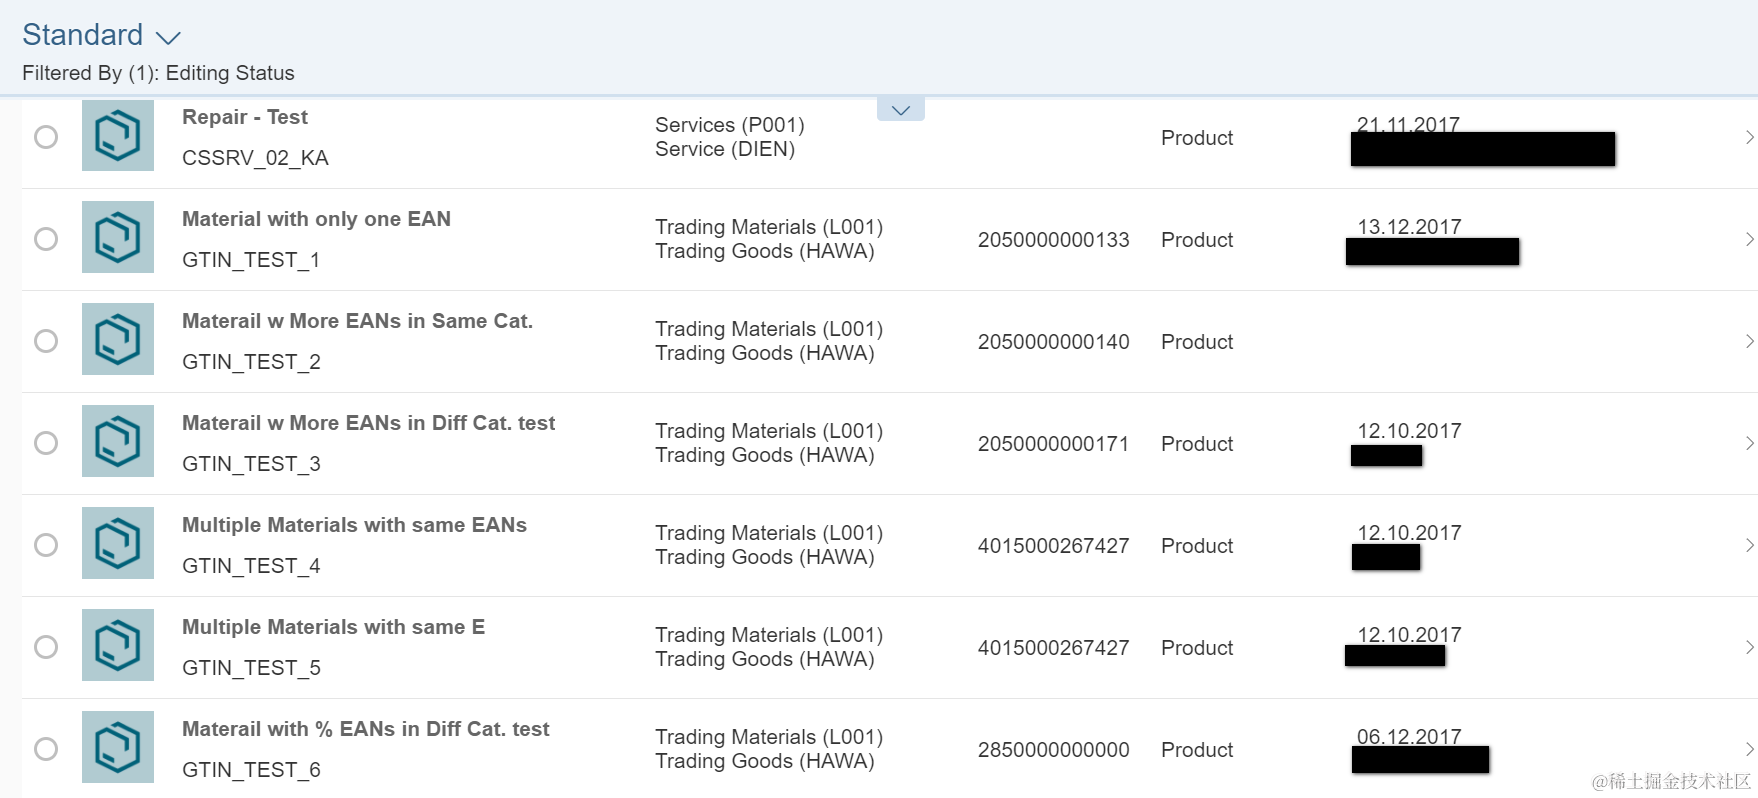Click product number GTIN_TEST_1
Screen dimensions: 1758x798
click(x=251, y=260)
